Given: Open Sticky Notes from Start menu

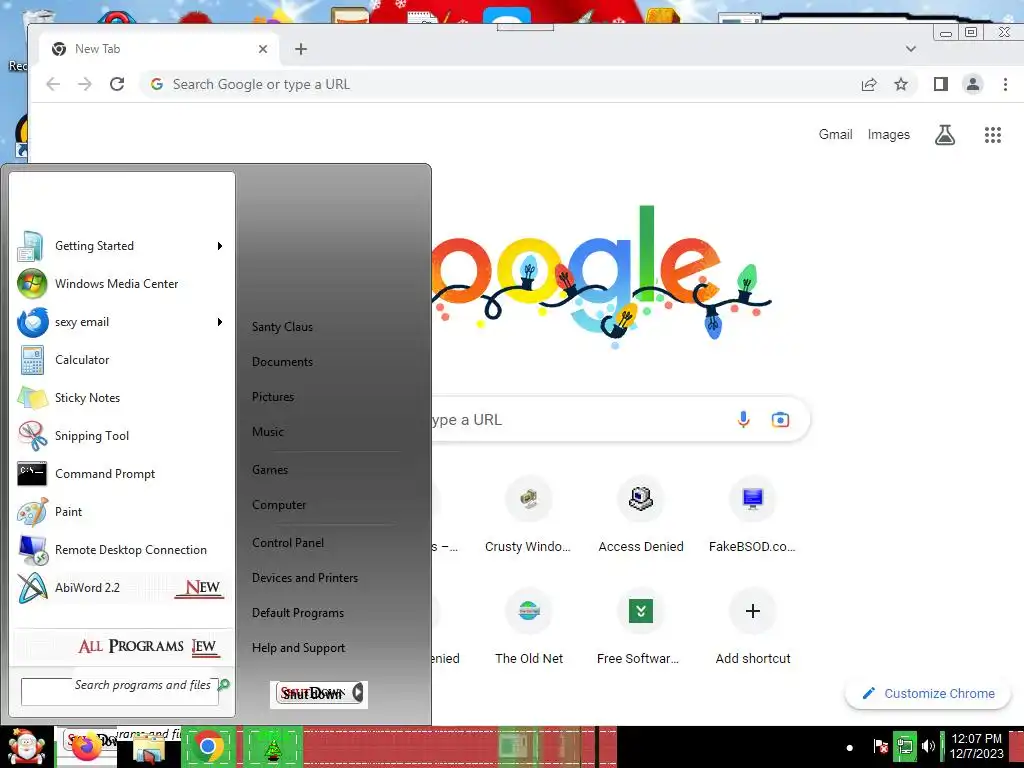Looking at the screenshot, I should click(121, 398).
